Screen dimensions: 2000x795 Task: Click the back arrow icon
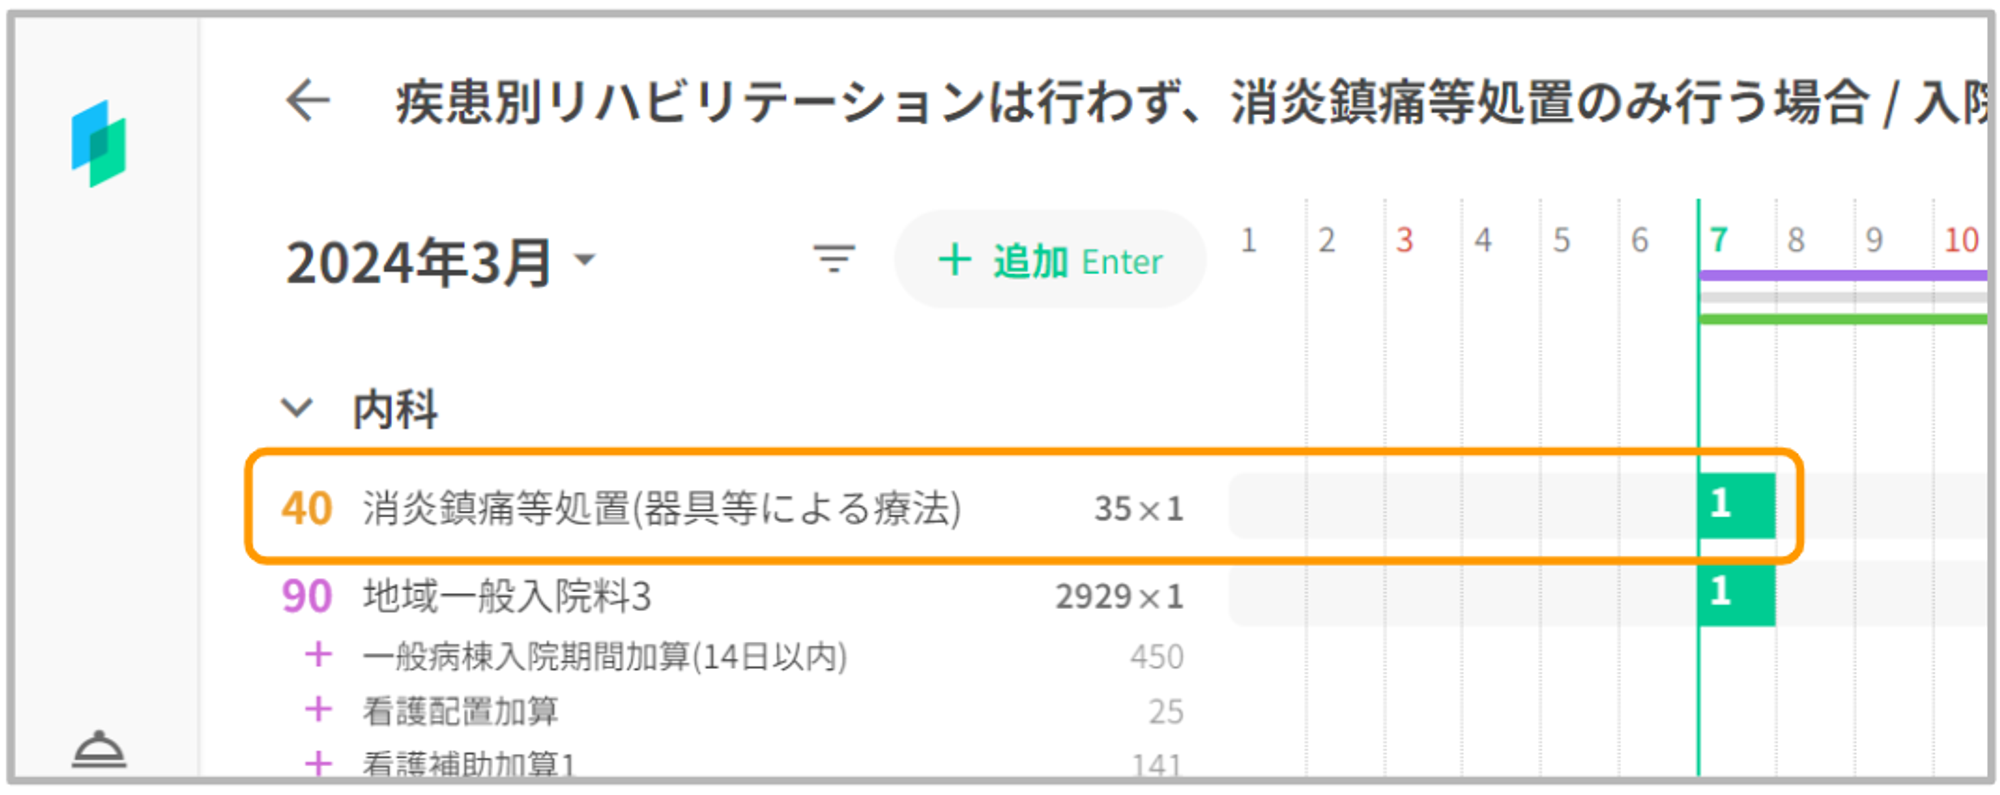point(308,101)
